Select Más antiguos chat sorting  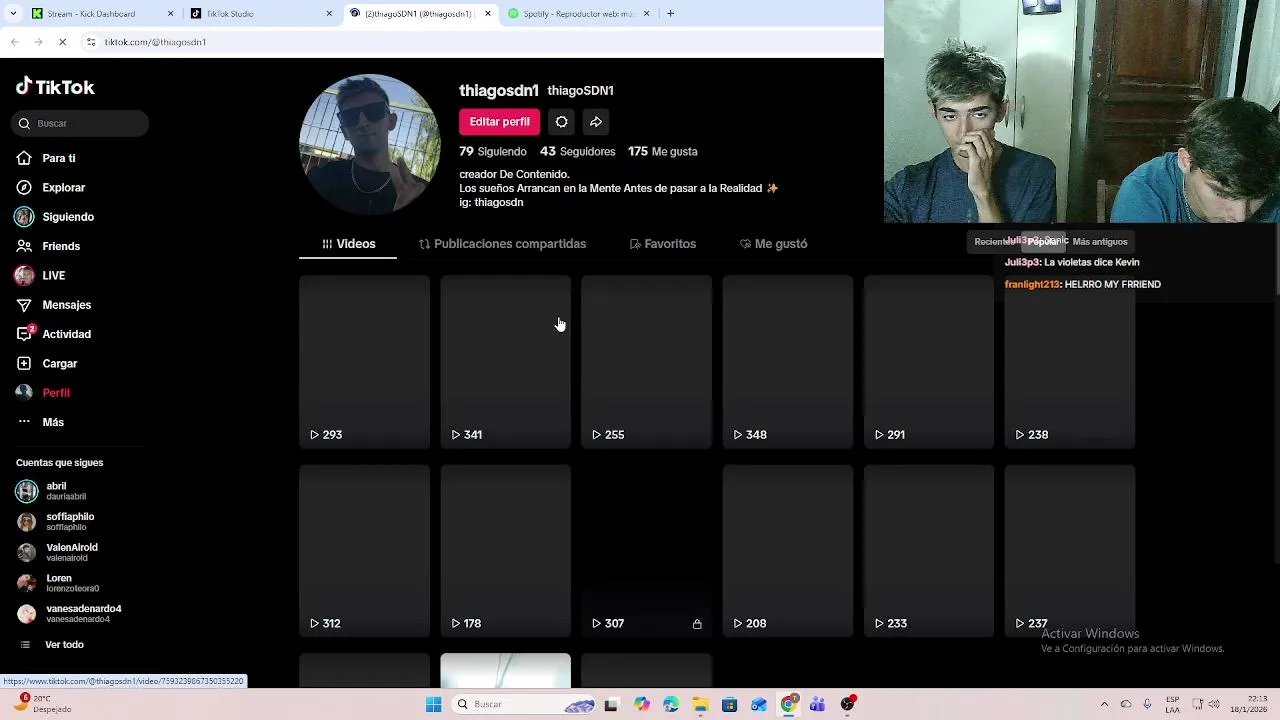1100,242
